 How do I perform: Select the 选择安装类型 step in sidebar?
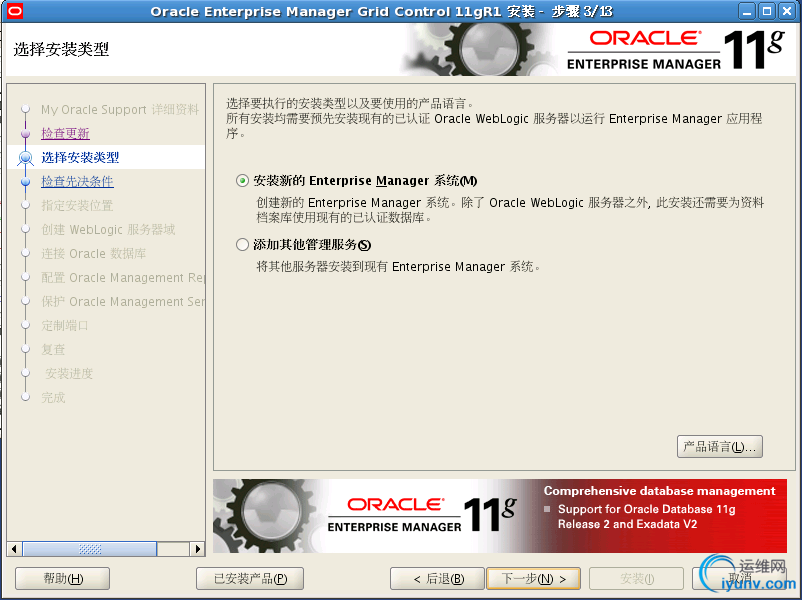pos(80,158)
